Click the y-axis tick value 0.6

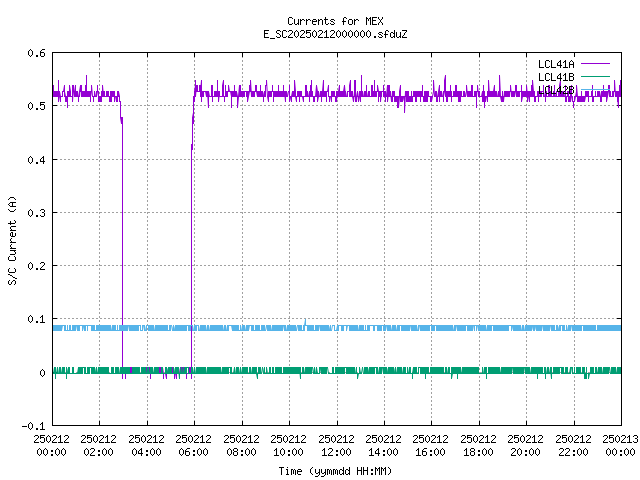click(x=36, y=53)
